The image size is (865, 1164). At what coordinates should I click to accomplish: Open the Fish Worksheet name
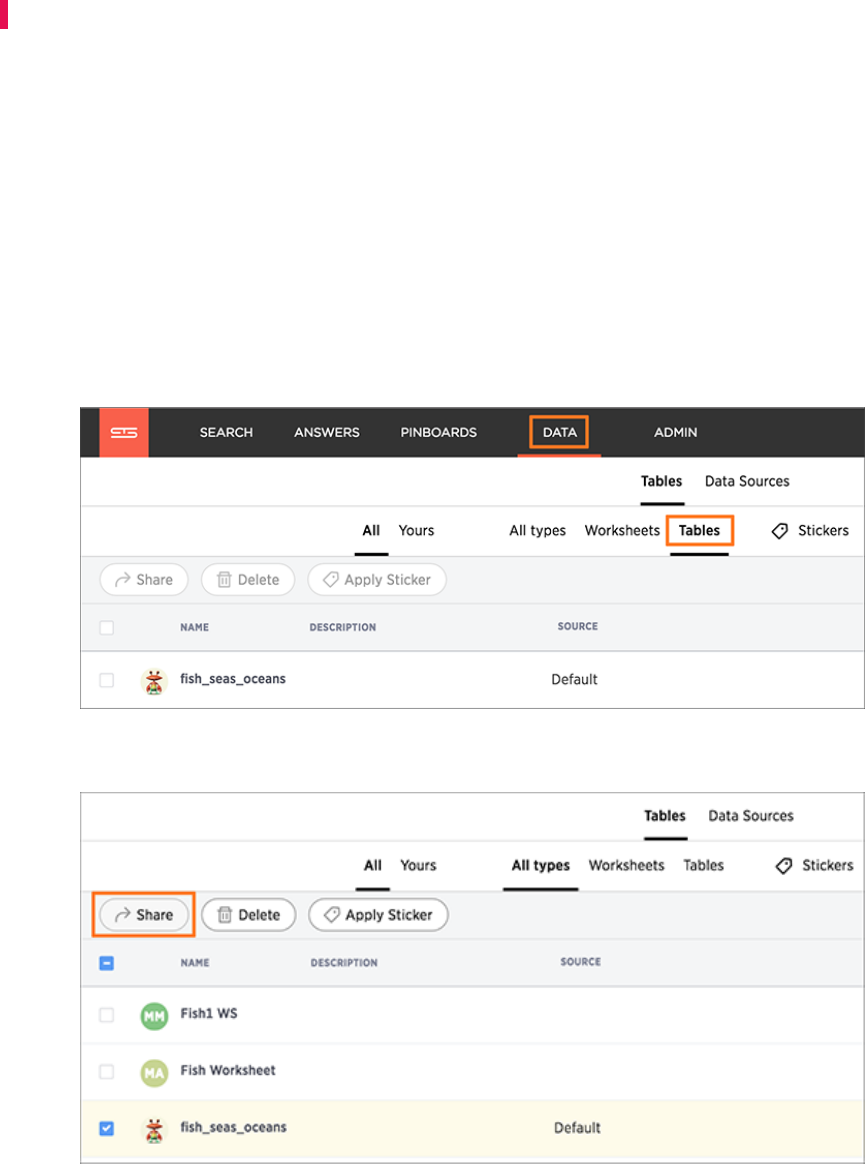click(228, 1070)
